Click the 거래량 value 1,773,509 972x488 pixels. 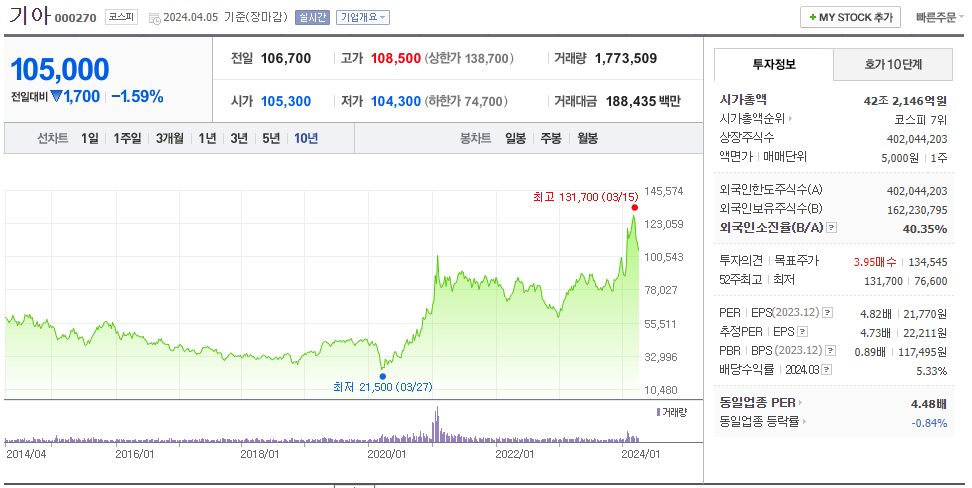[625, 58]
